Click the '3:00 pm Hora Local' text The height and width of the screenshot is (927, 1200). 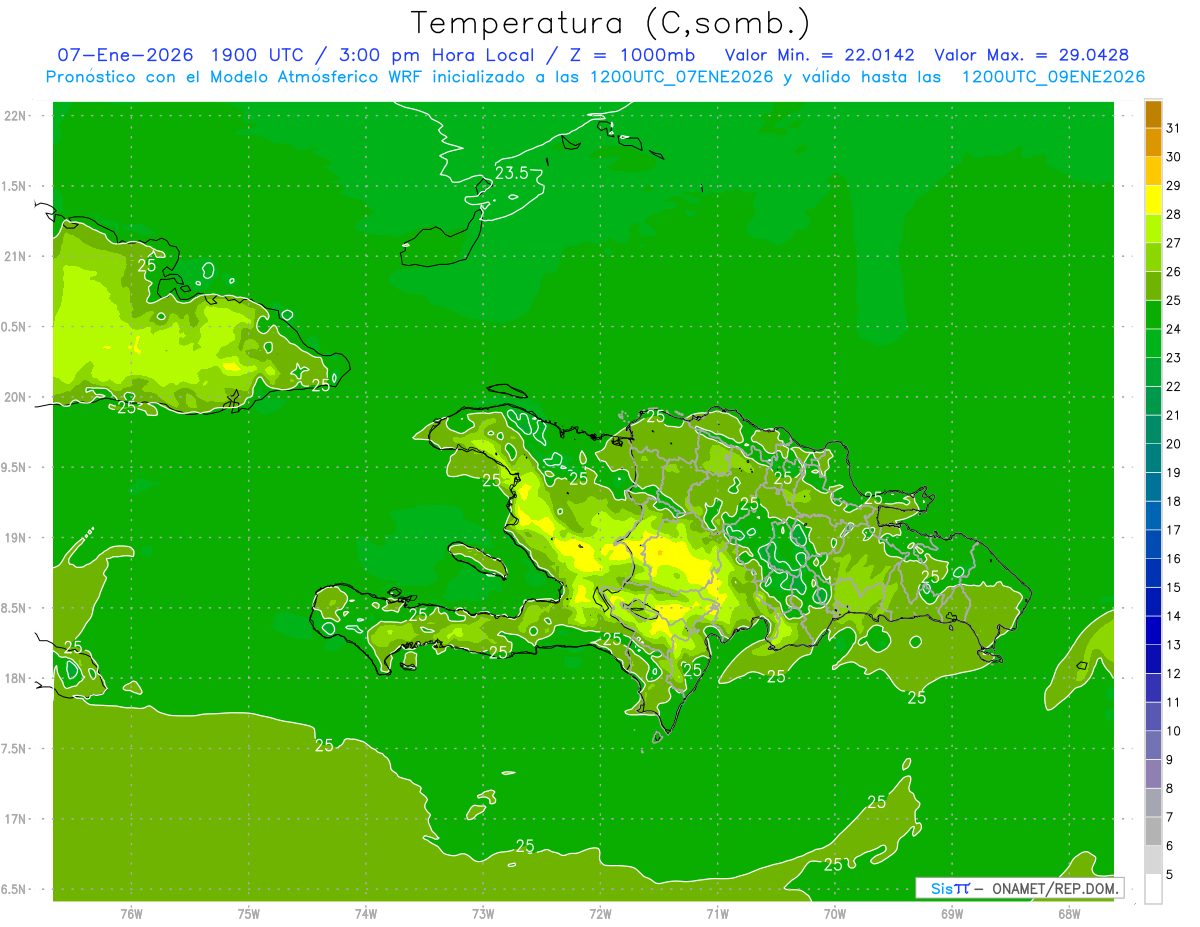click(x=435, y=55)
